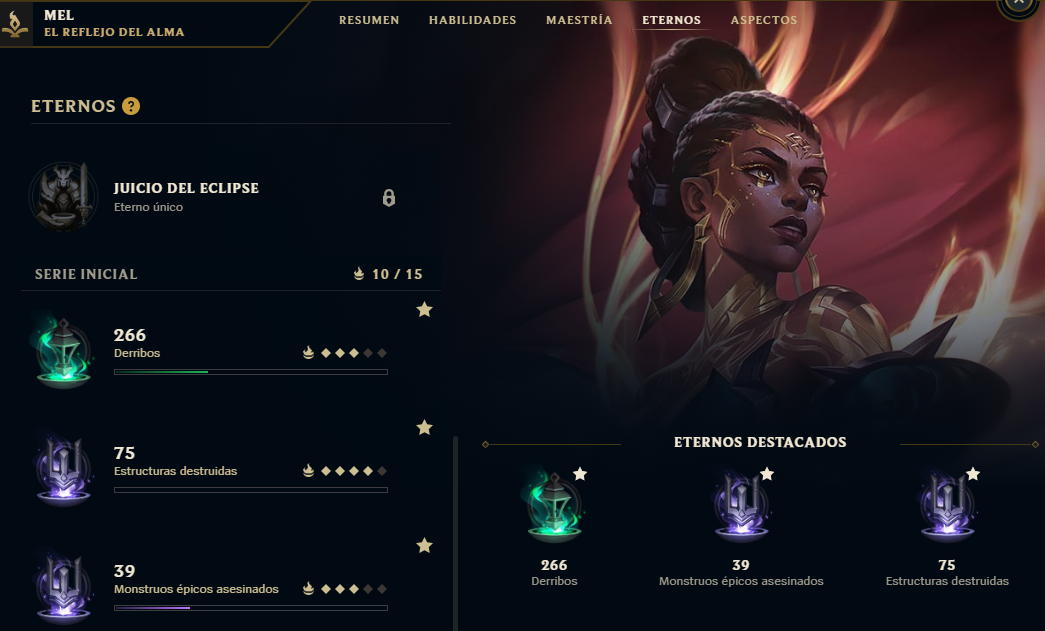Screen dimensions: 1045x631
Task: Select featured Monstruos épicos asesinados with 39
Action: click(x=741, y=528)
